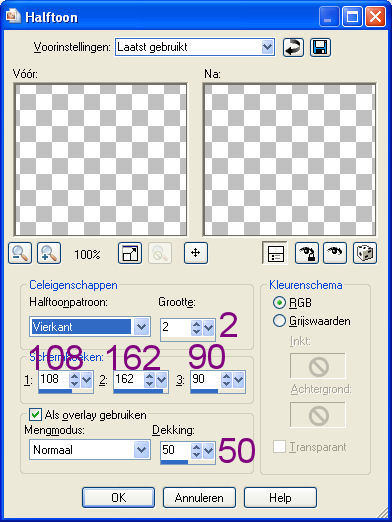This screenshot has height=522, width=392.
Task: Close the Halftoon dialog window
Action: coord(375,17)
